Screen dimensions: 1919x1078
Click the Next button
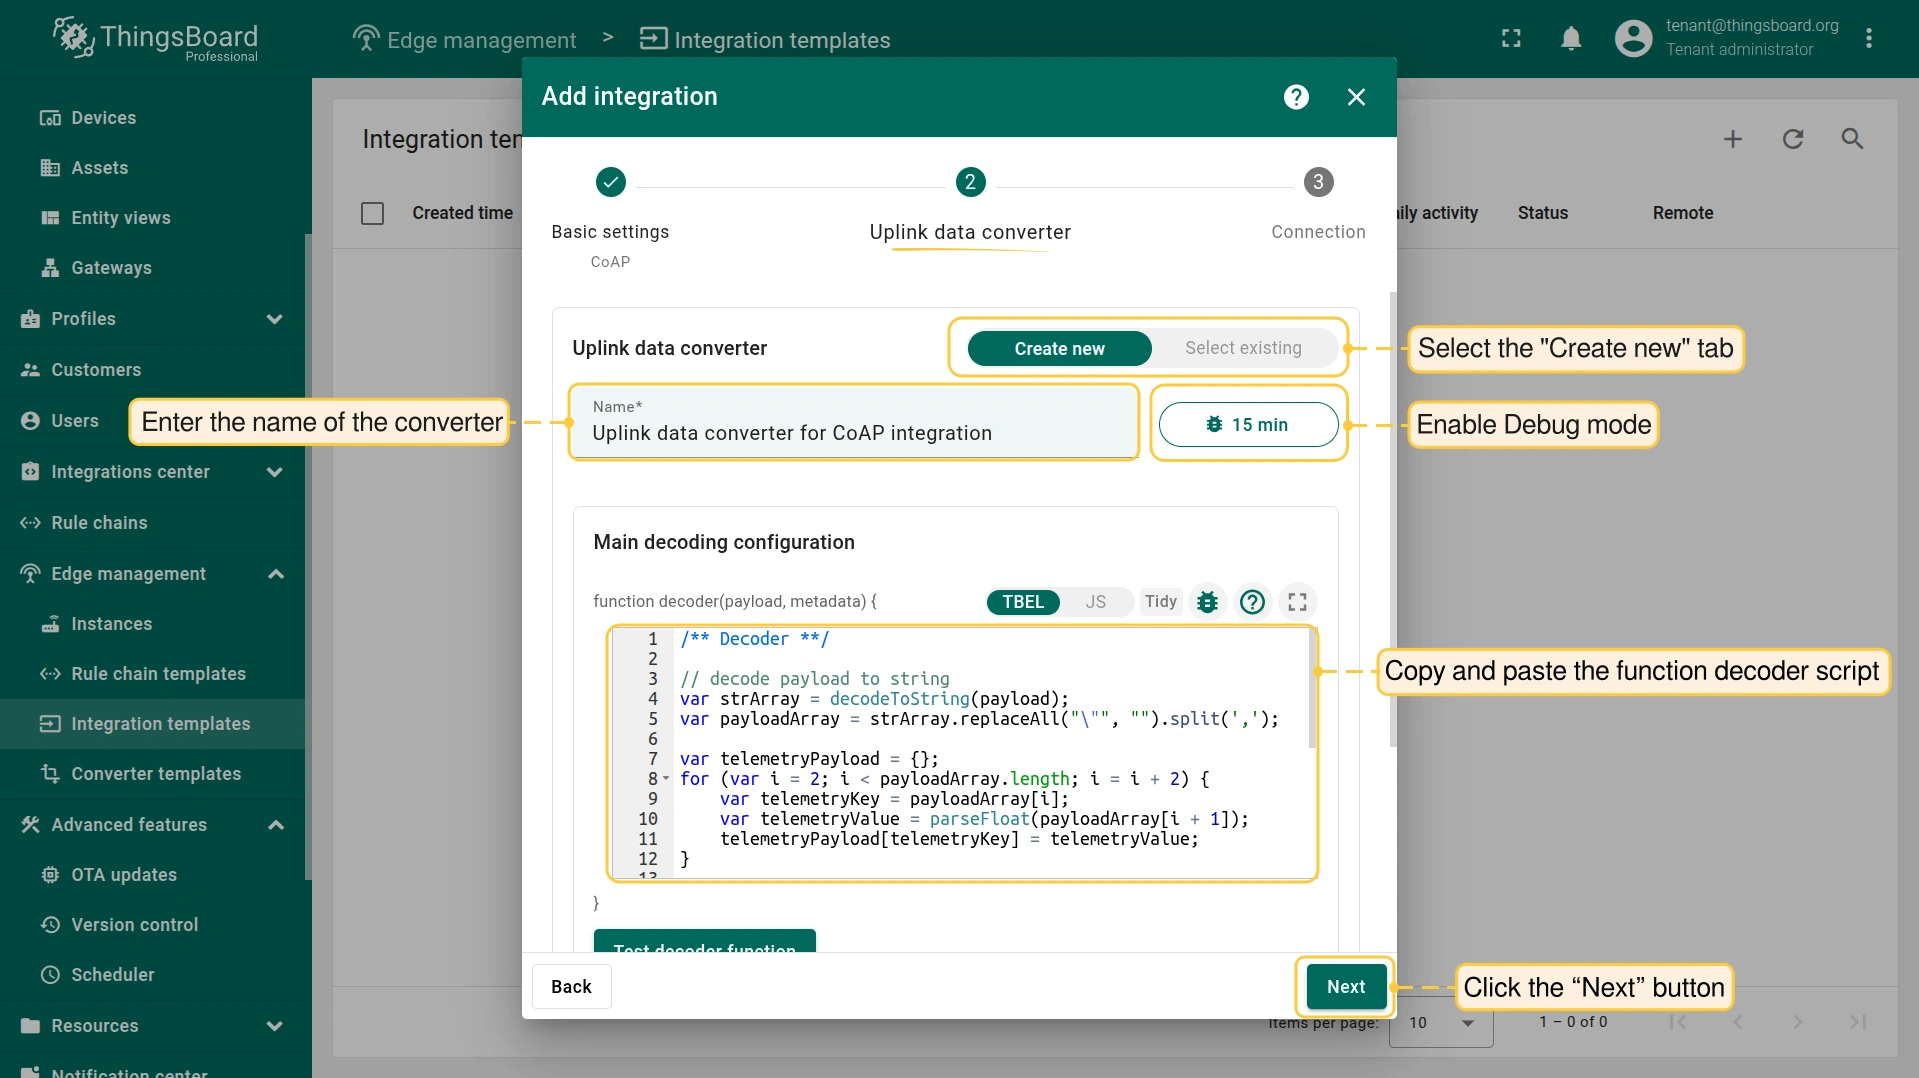1345,987
